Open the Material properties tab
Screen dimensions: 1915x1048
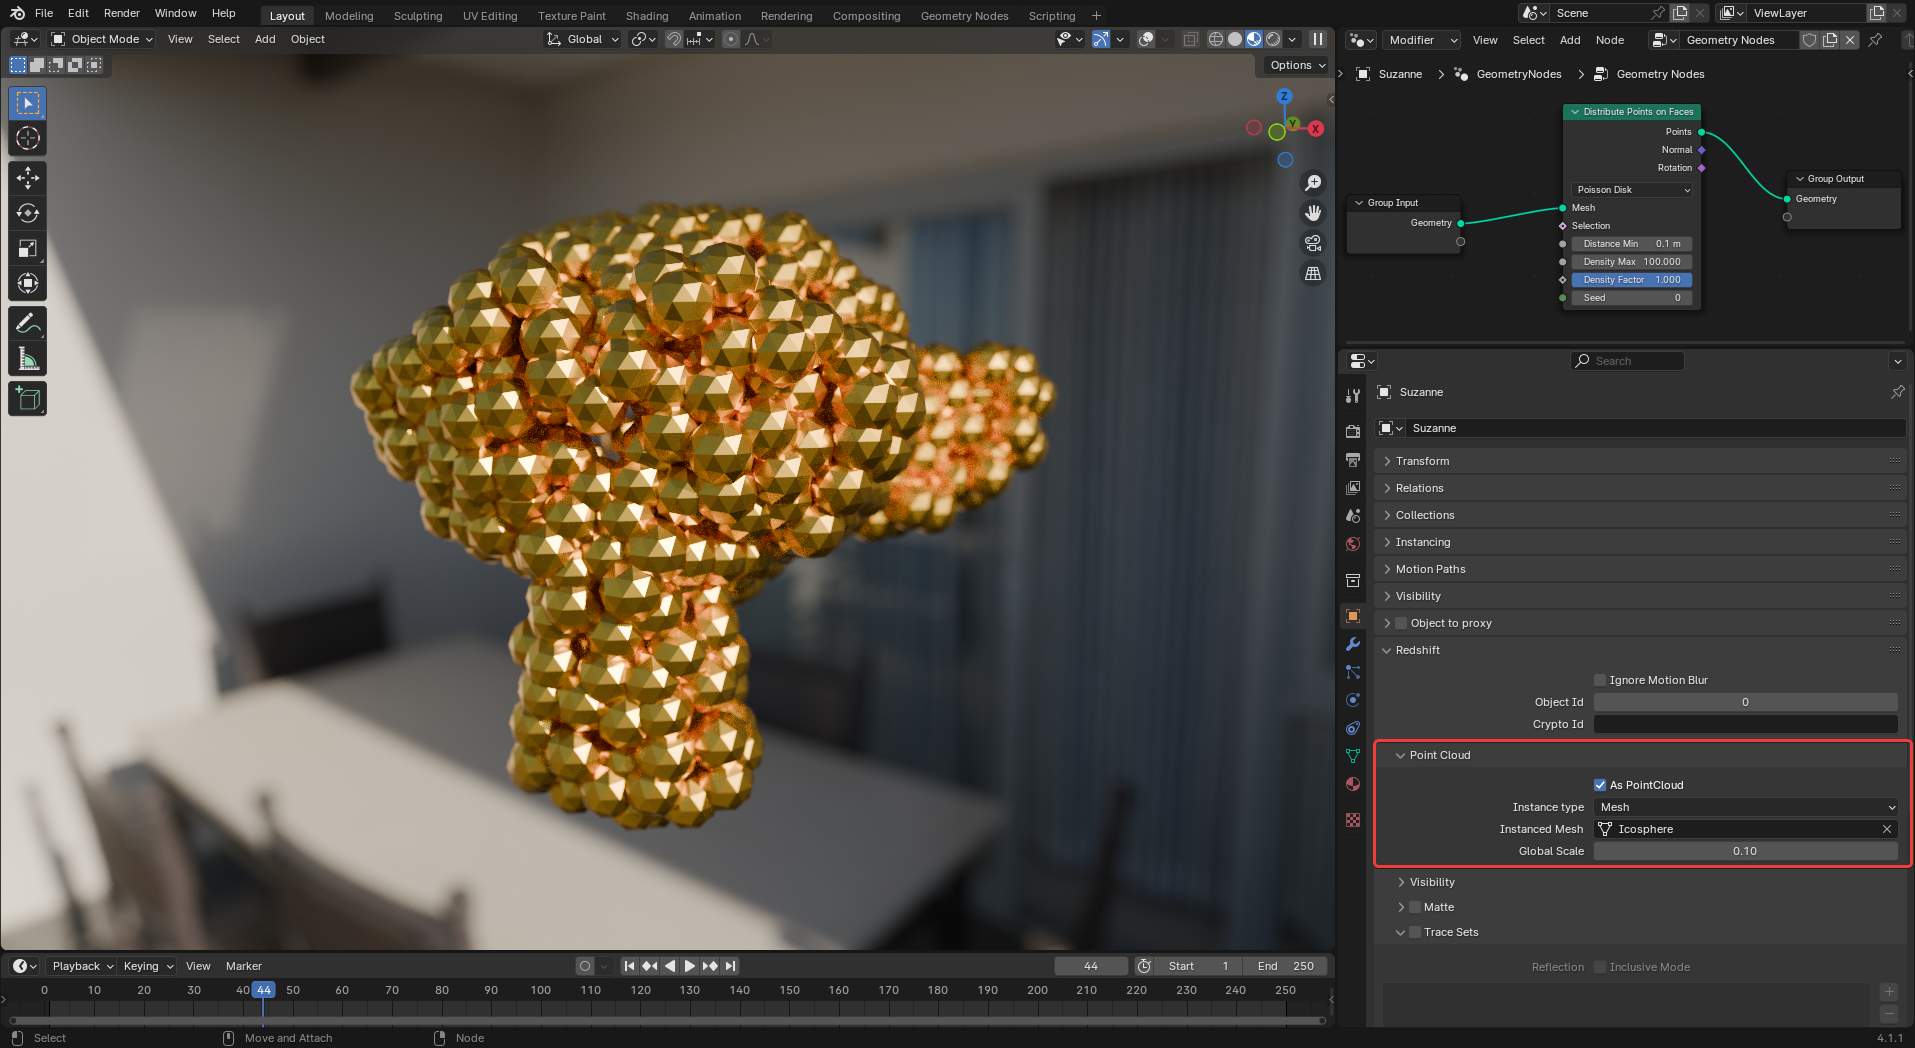[1353, 784]
